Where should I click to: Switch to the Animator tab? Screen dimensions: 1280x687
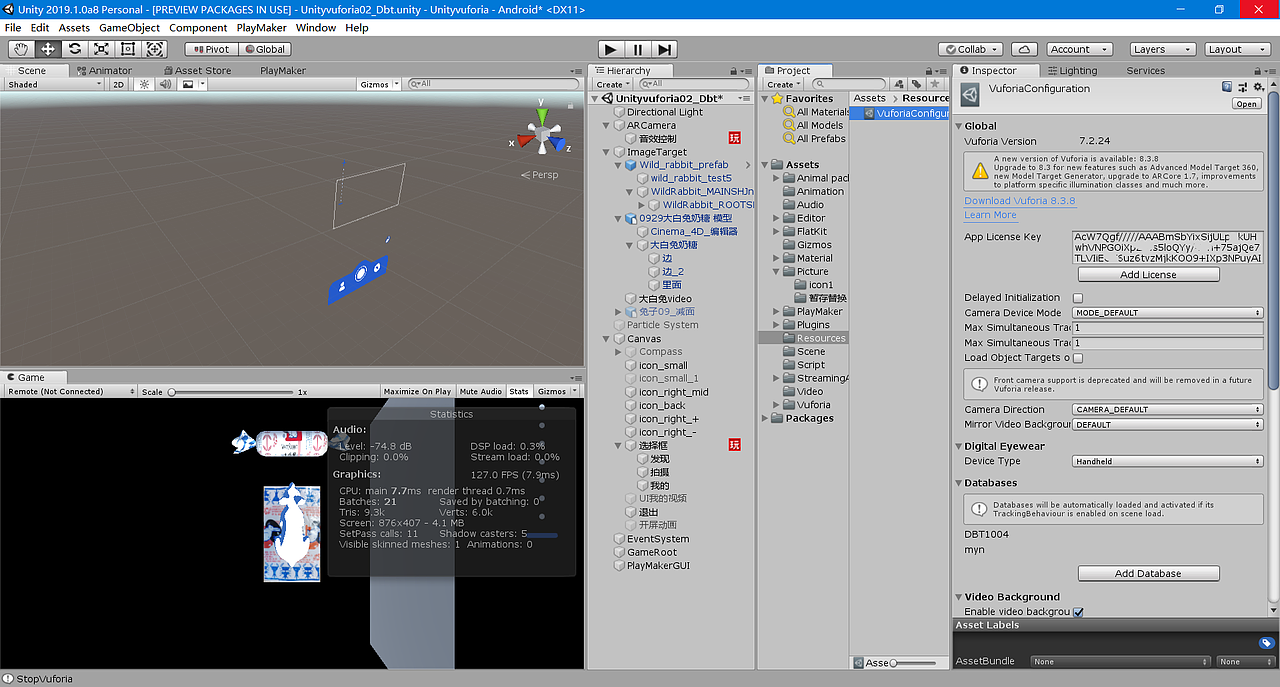104,71
